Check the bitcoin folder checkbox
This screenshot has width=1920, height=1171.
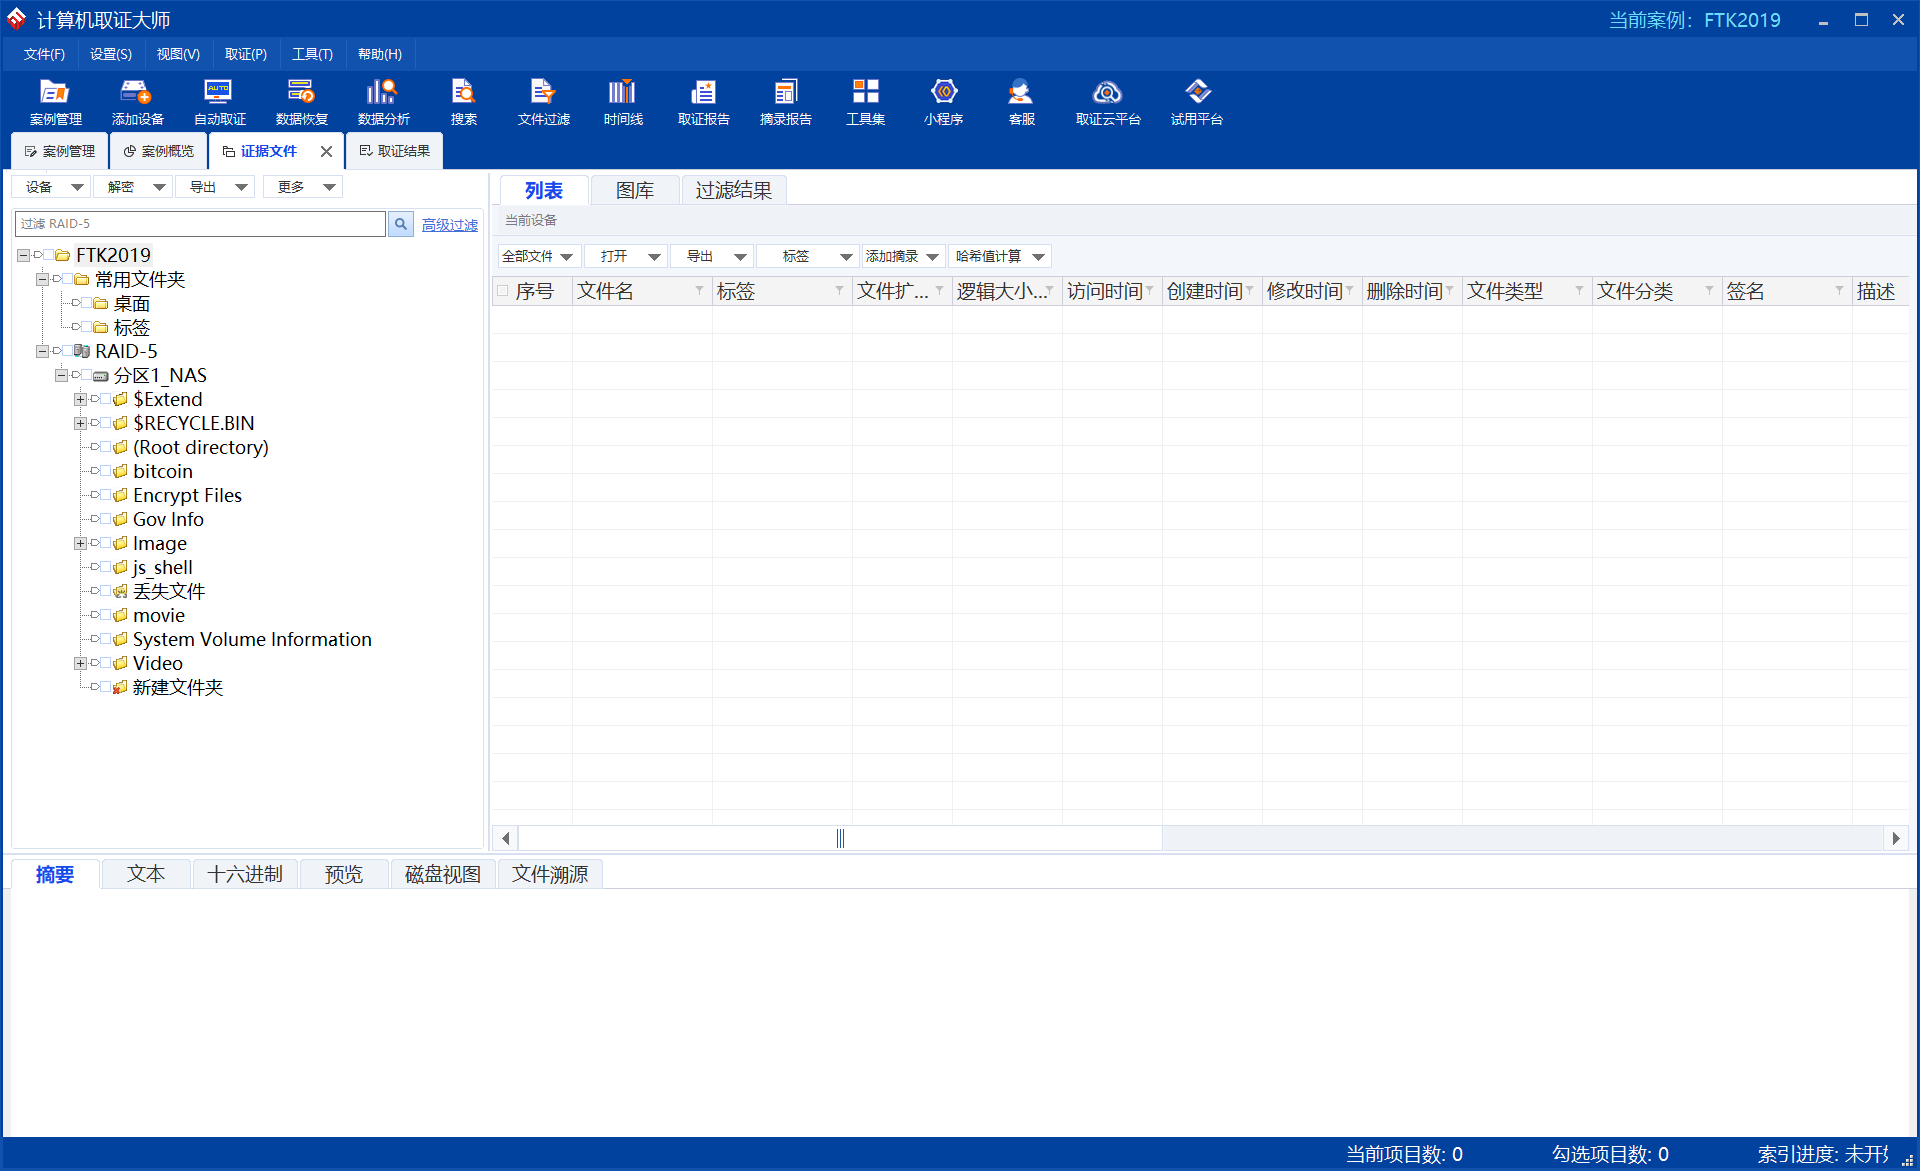106,471
